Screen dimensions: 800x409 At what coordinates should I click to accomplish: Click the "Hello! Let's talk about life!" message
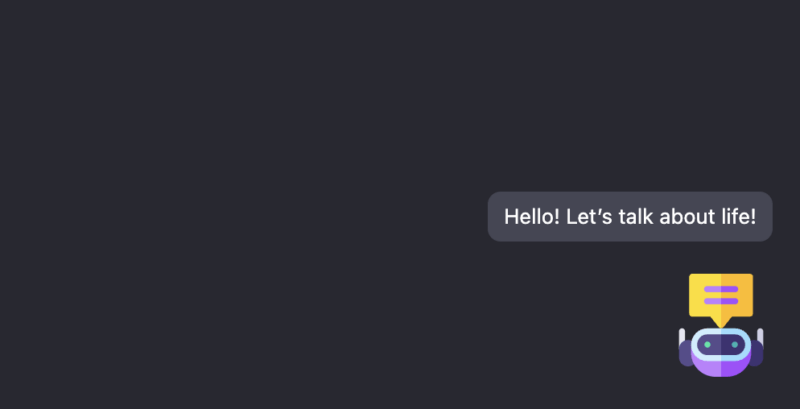coord(630,216)
